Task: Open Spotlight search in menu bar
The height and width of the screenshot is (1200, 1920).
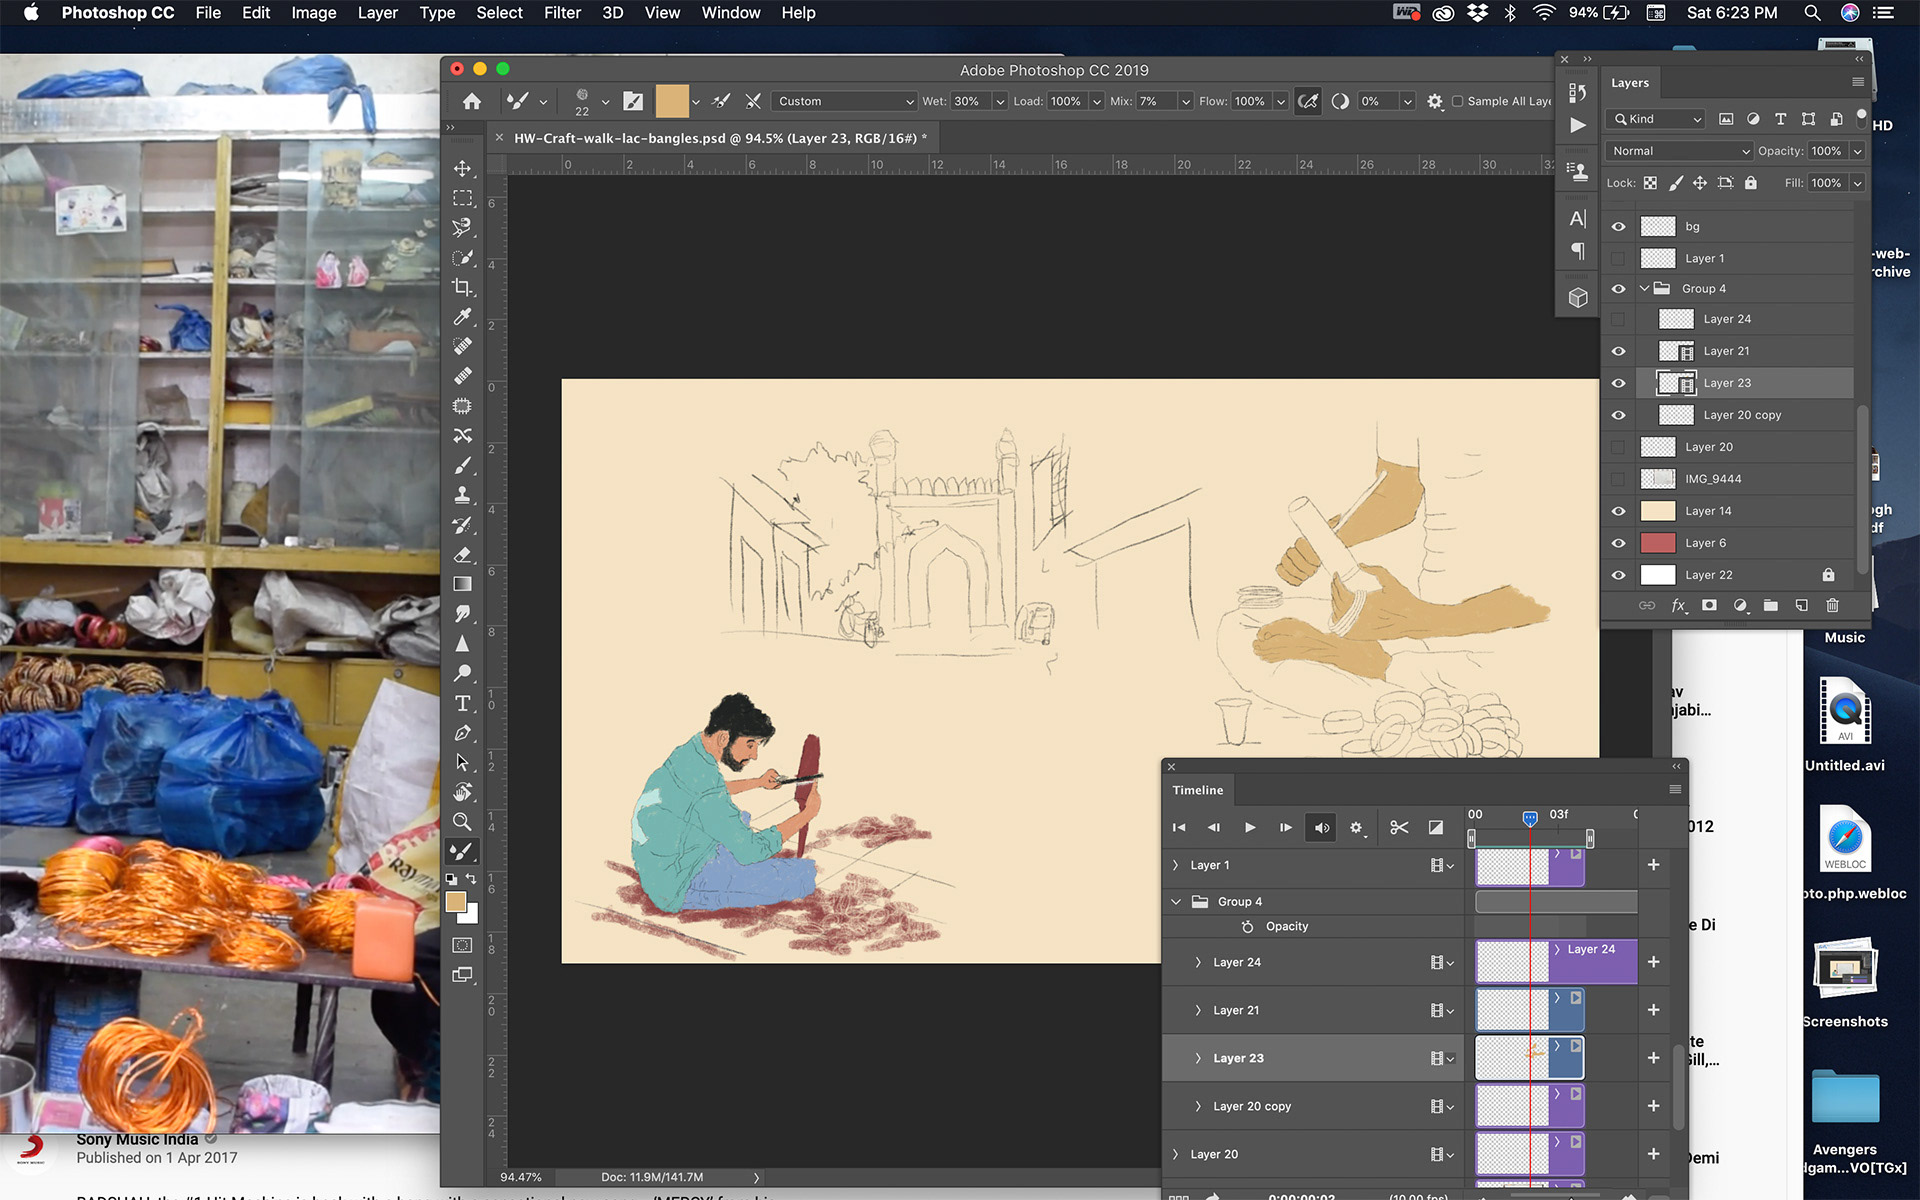Action: tap(1812, 13)
